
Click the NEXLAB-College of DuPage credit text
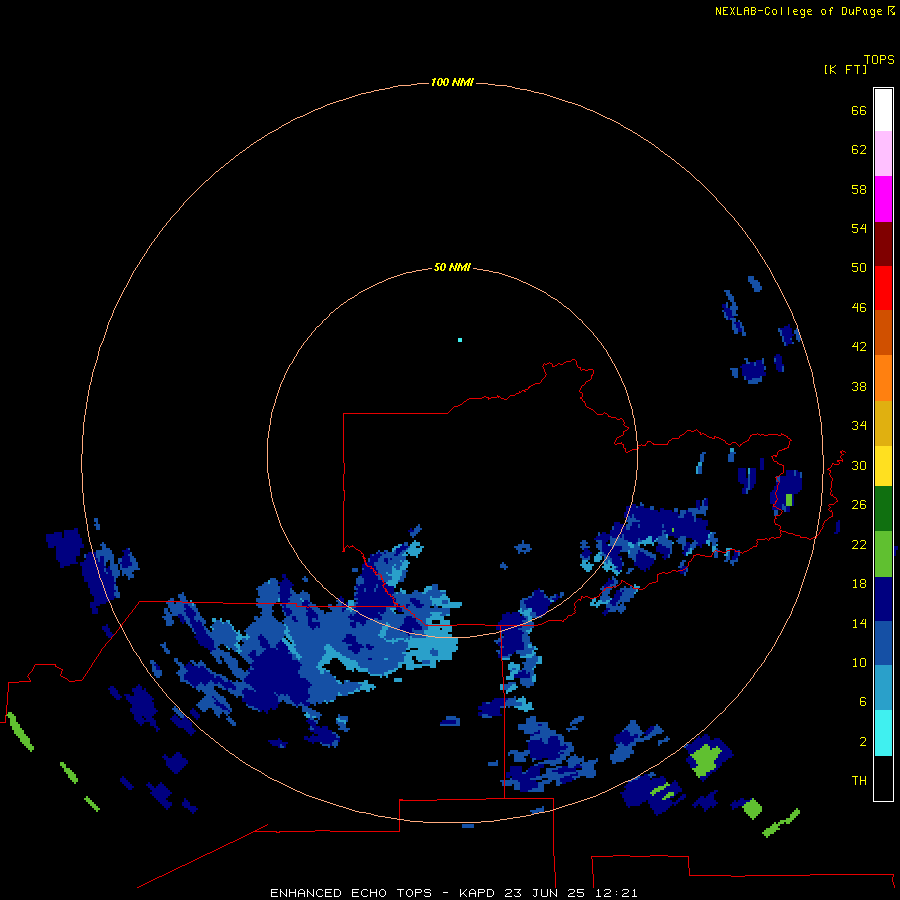798,11
